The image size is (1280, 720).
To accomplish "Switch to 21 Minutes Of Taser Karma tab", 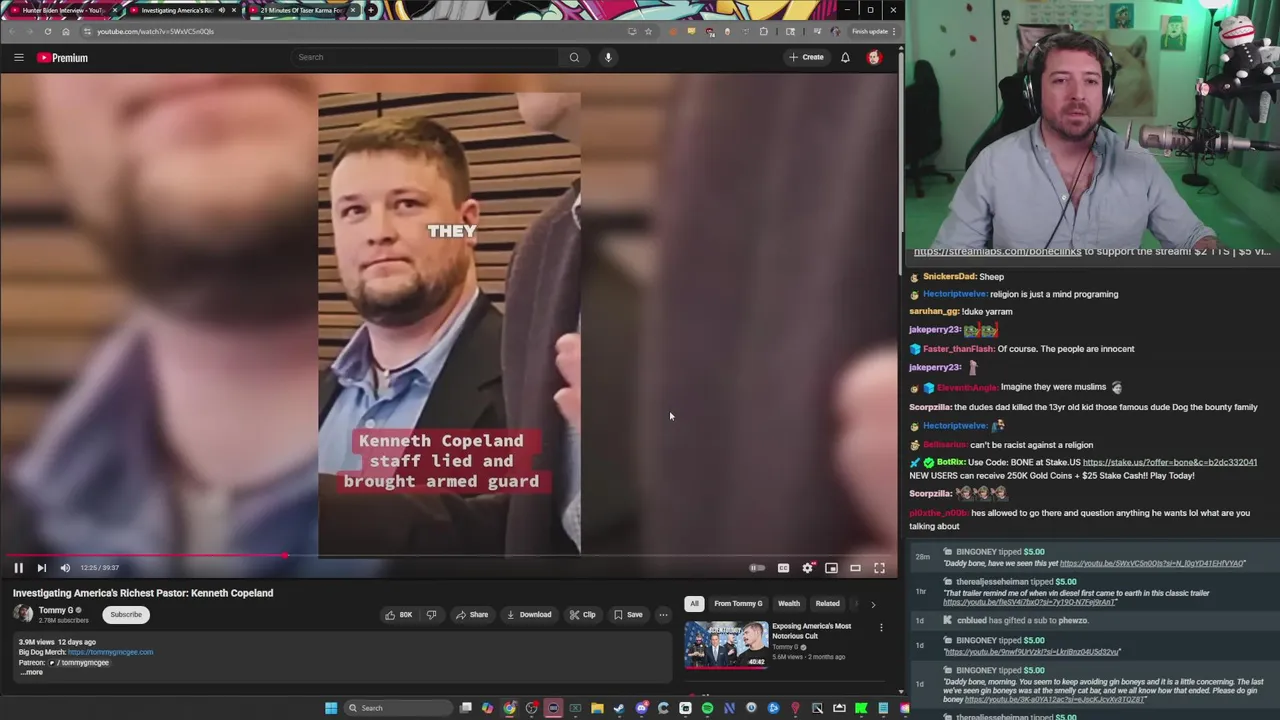I will 302,10.
